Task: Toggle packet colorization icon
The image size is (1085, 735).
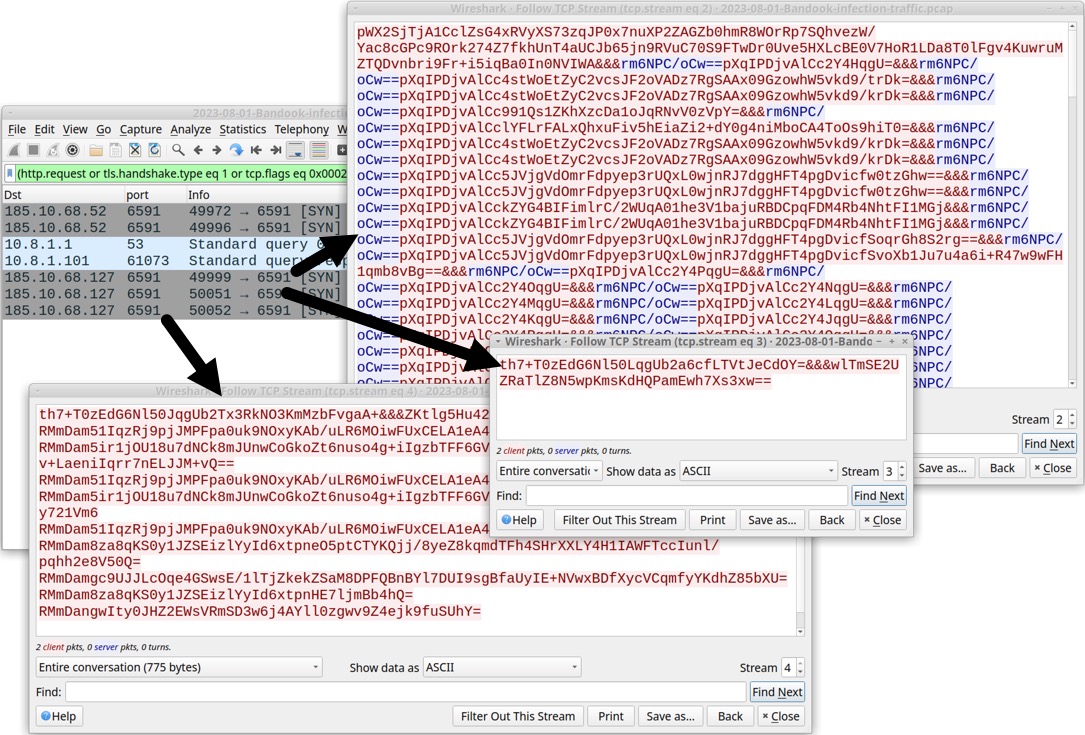Action: 318,149
